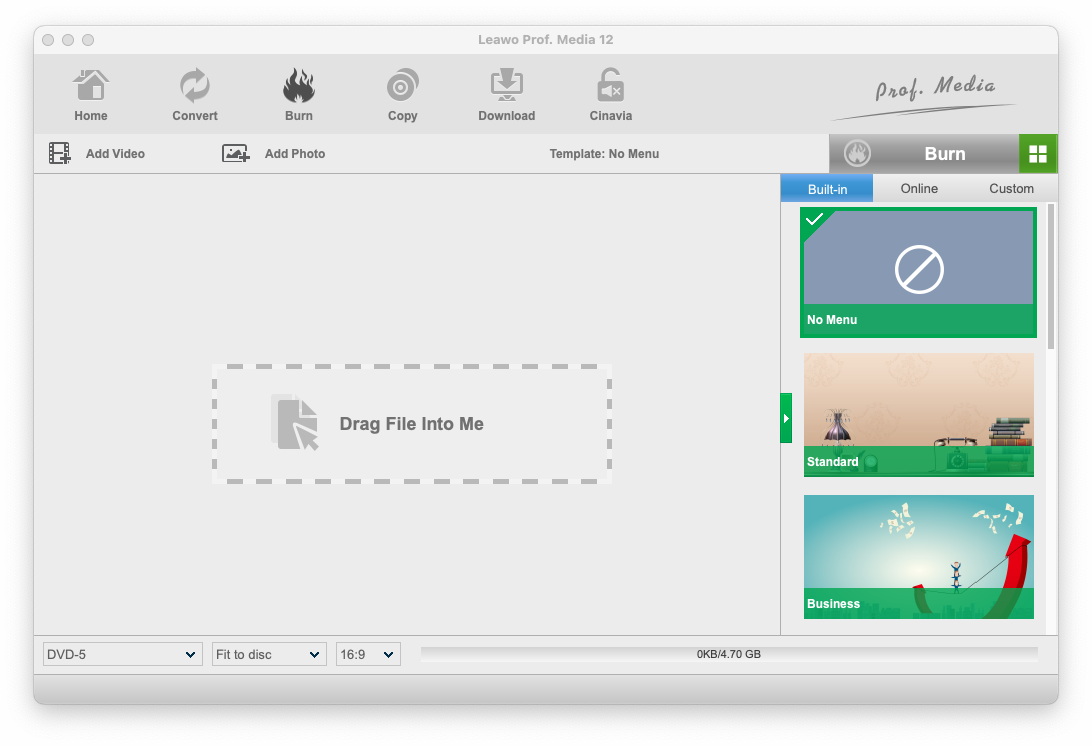Click the Drag File Into Me area
The width and height of the screenshot is (1092, 746).
(412, 423)
